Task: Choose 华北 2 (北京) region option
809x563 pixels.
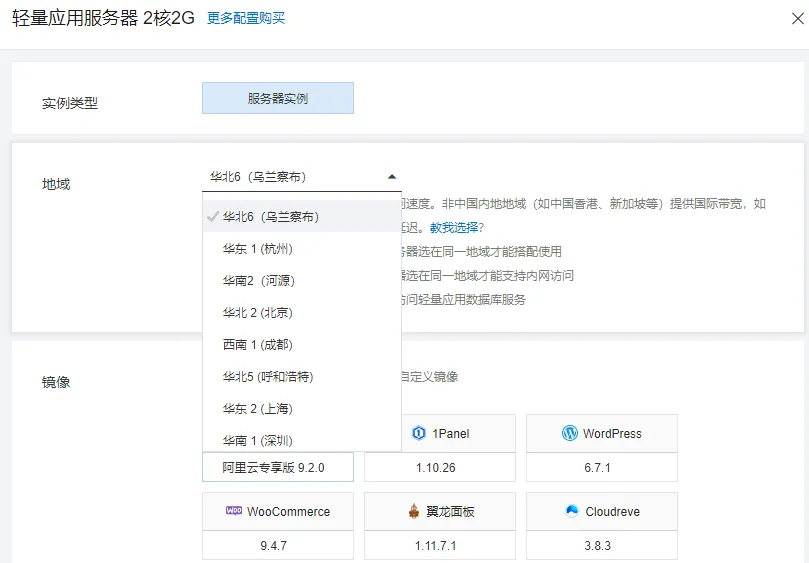Action: [302, 313]
